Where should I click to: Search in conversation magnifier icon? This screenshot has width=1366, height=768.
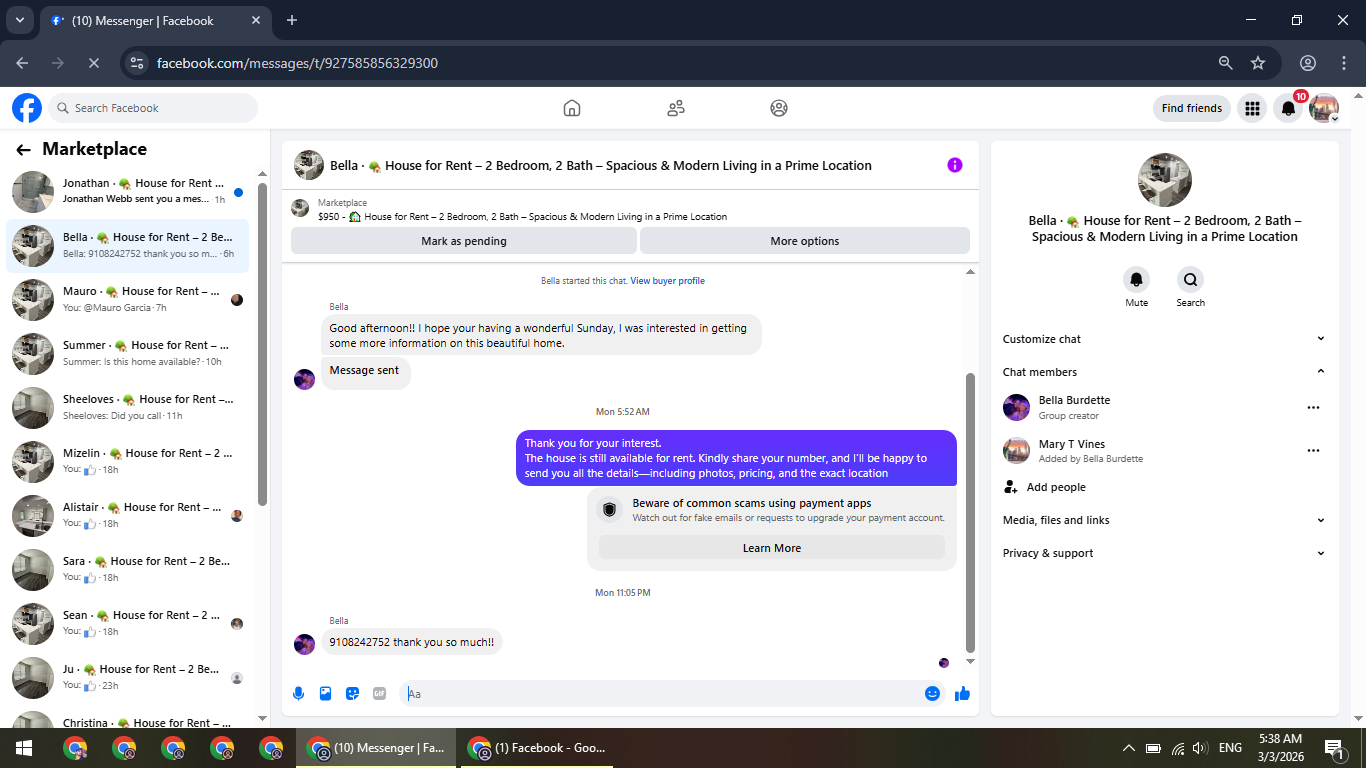(1190, 280)
